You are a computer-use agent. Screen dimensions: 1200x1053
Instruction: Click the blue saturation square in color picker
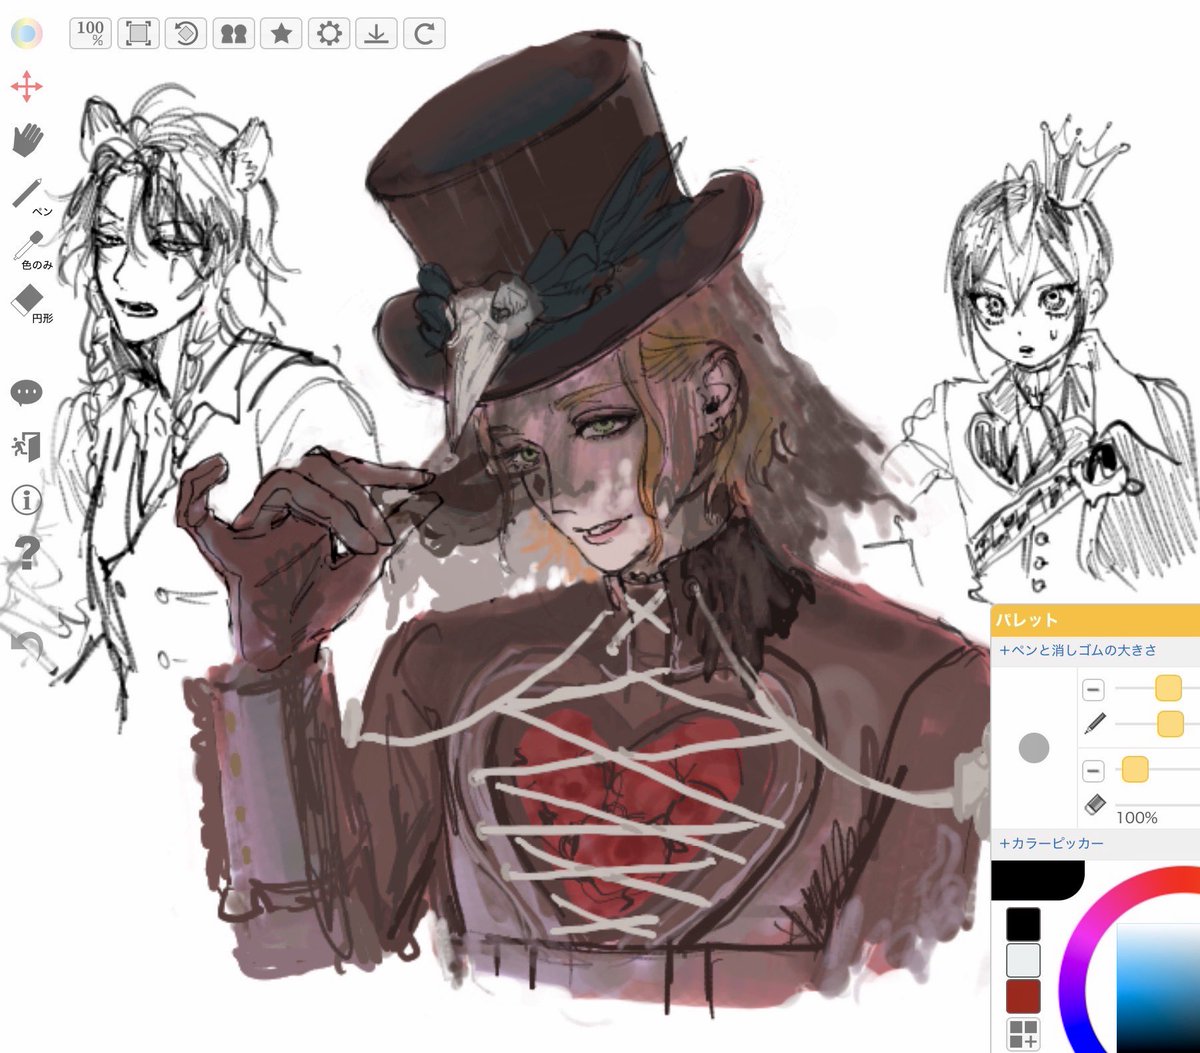[1158, 988]
